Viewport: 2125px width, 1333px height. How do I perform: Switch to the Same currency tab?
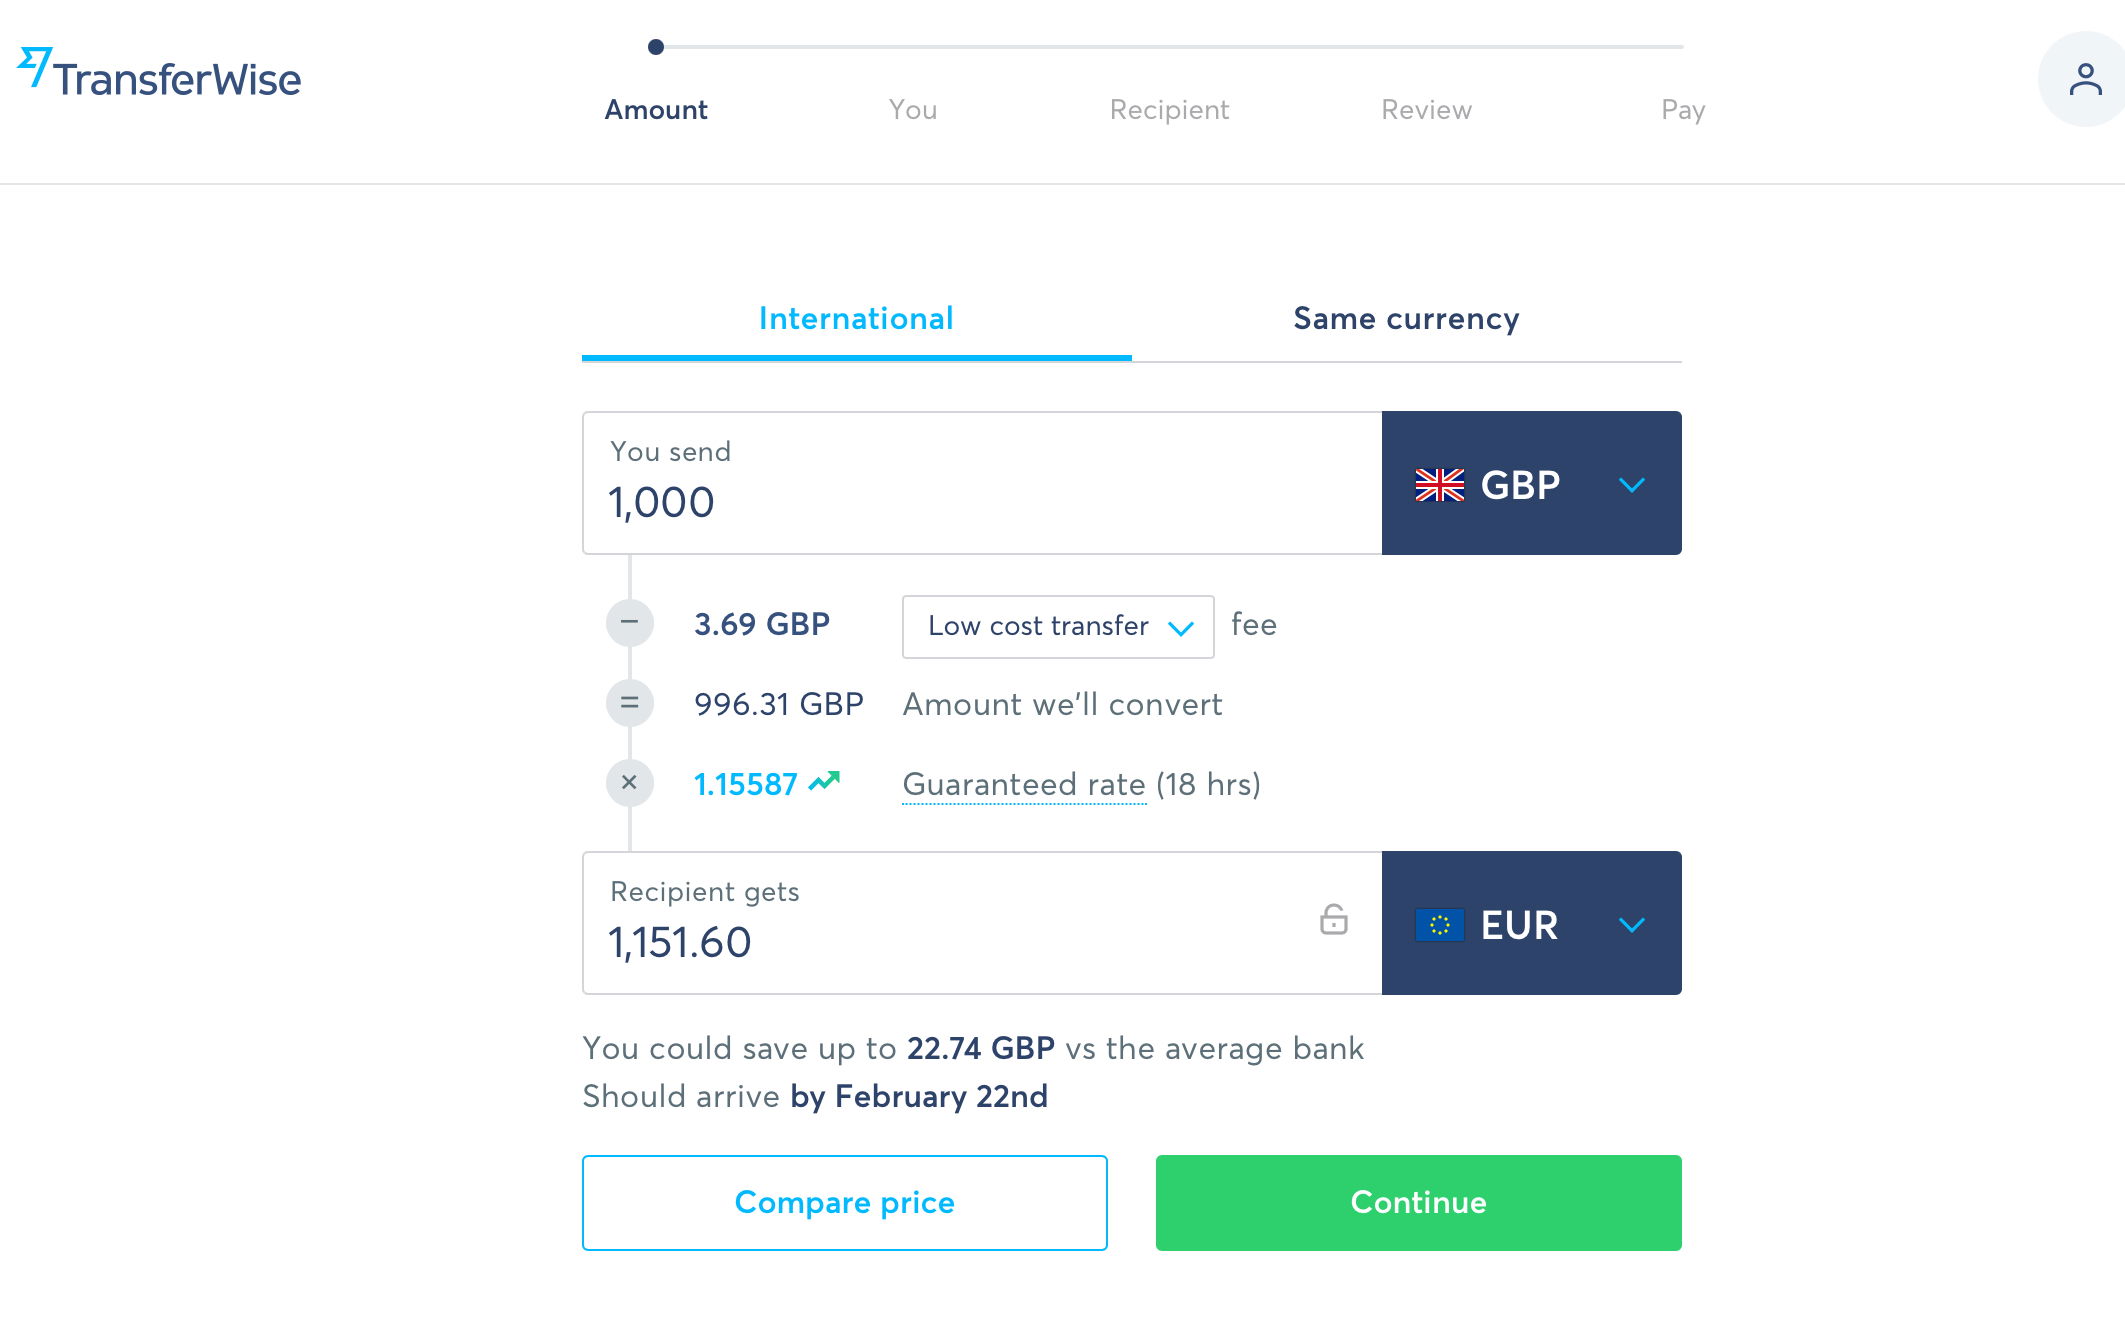[1406, 319]
